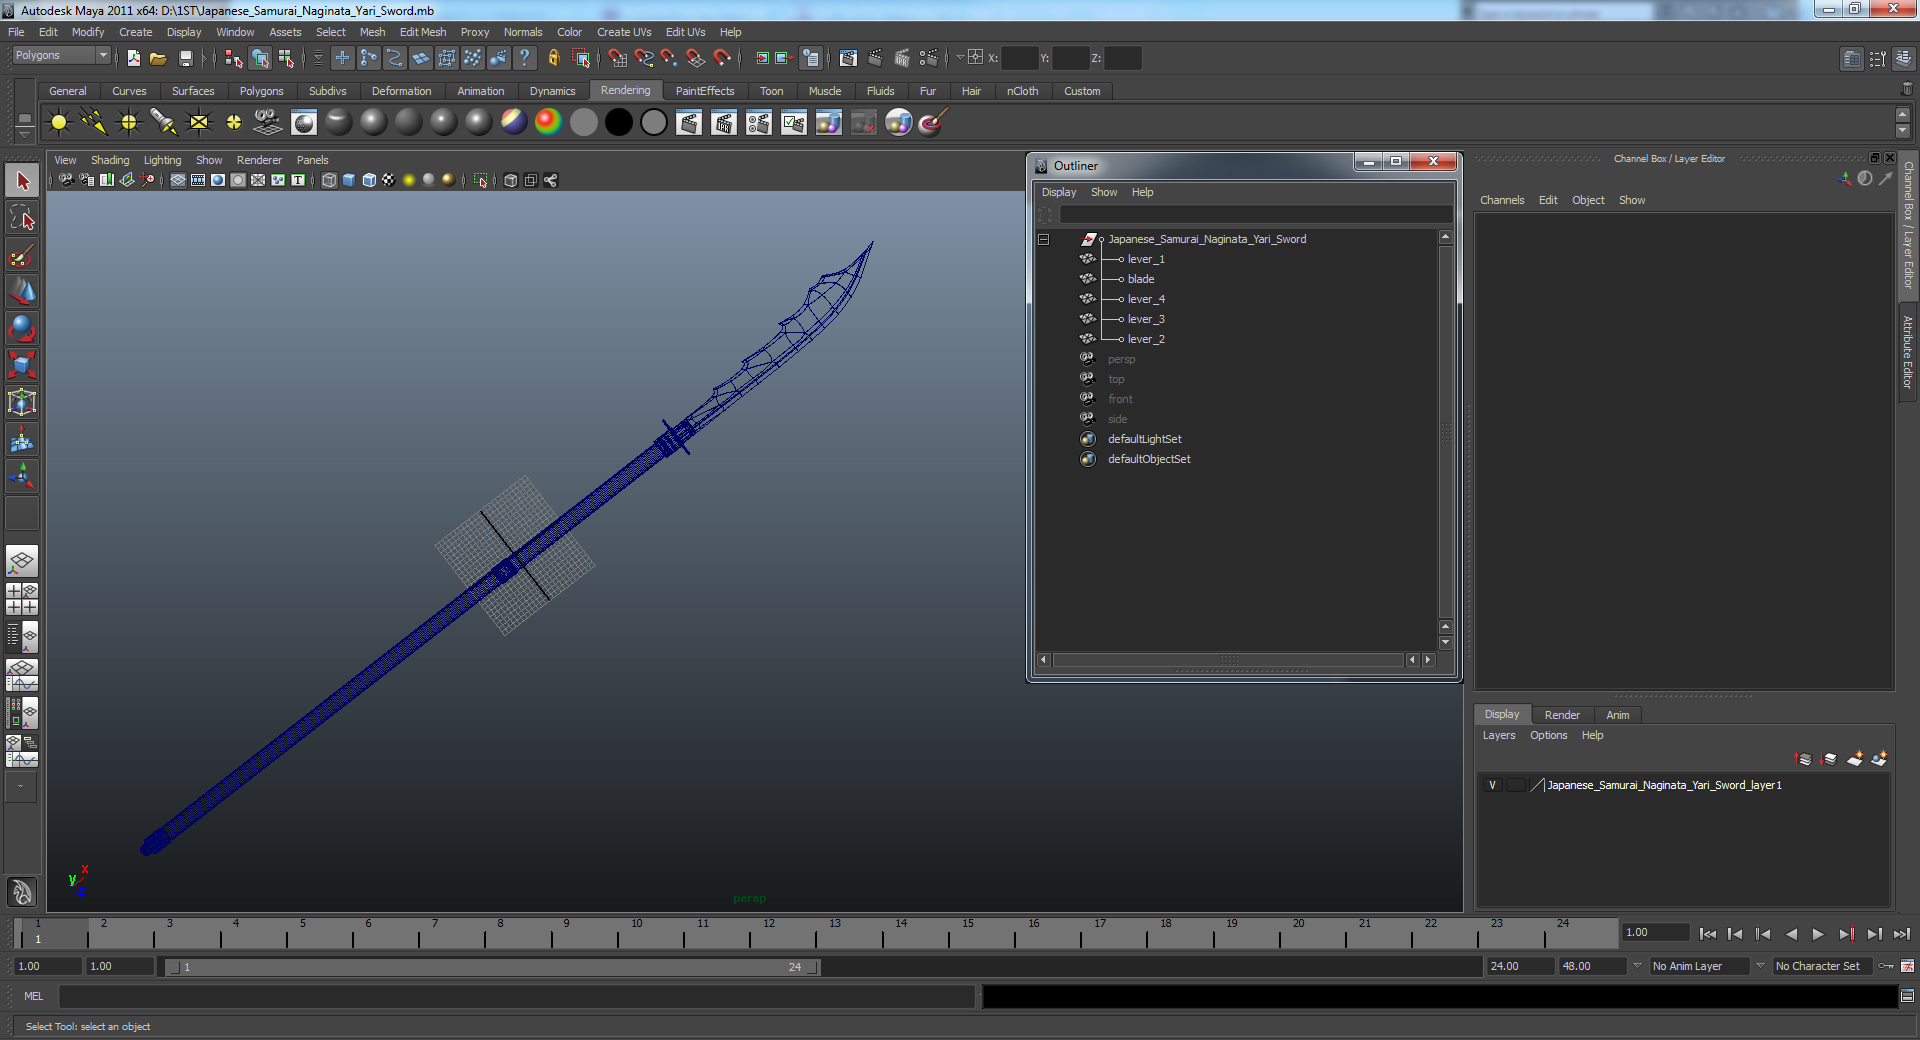Expand the input line operations dropdown
The image size is (1920, 1040).
[959, 58]
